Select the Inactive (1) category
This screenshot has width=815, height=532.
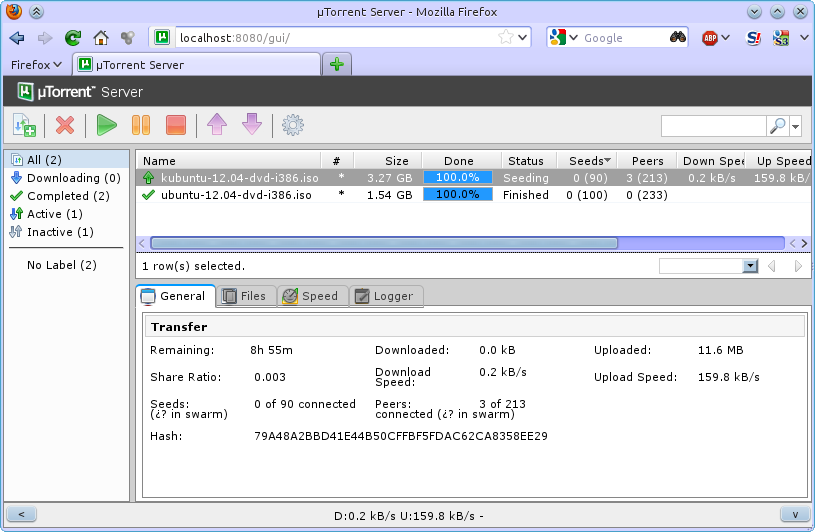(67, 232)
